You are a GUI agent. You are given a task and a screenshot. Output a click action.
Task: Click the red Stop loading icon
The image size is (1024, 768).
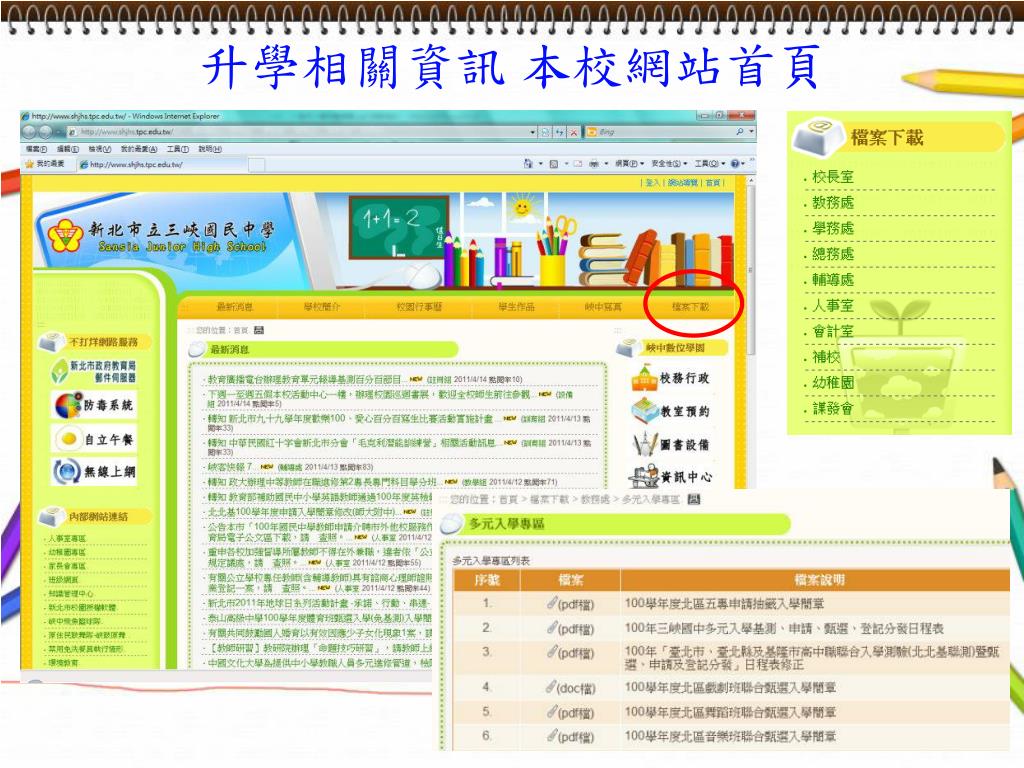573,132
